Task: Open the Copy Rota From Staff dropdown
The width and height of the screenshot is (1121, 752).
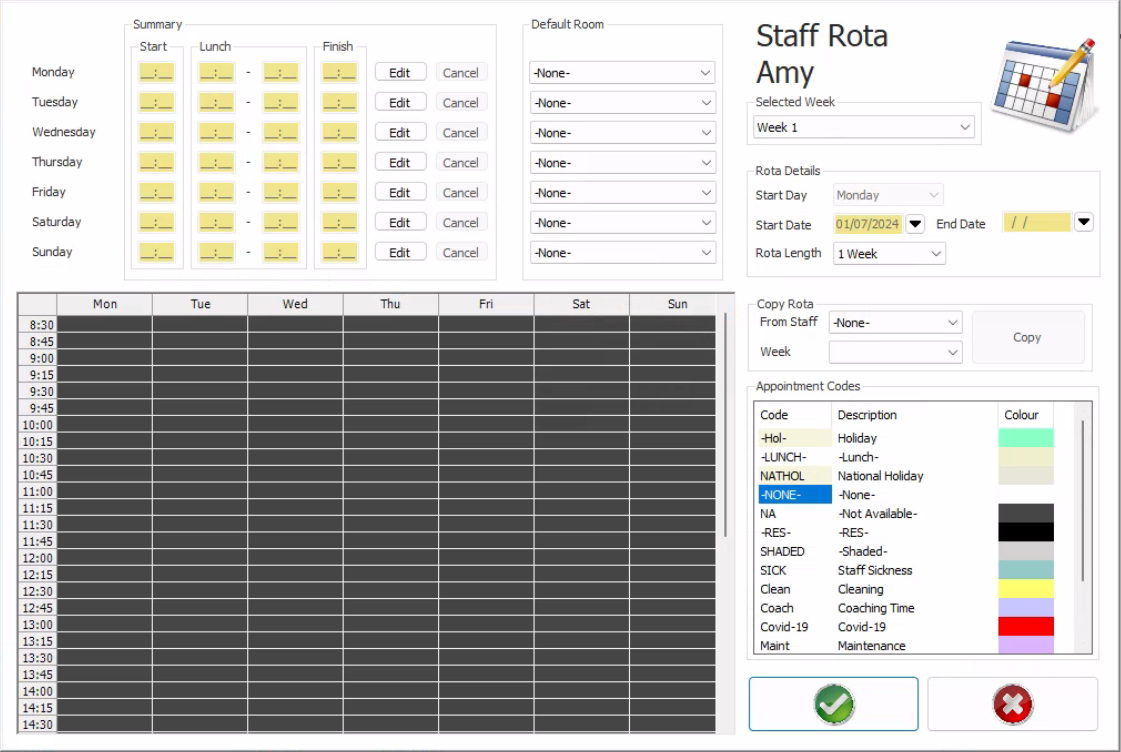Action: tap(895, 323)
